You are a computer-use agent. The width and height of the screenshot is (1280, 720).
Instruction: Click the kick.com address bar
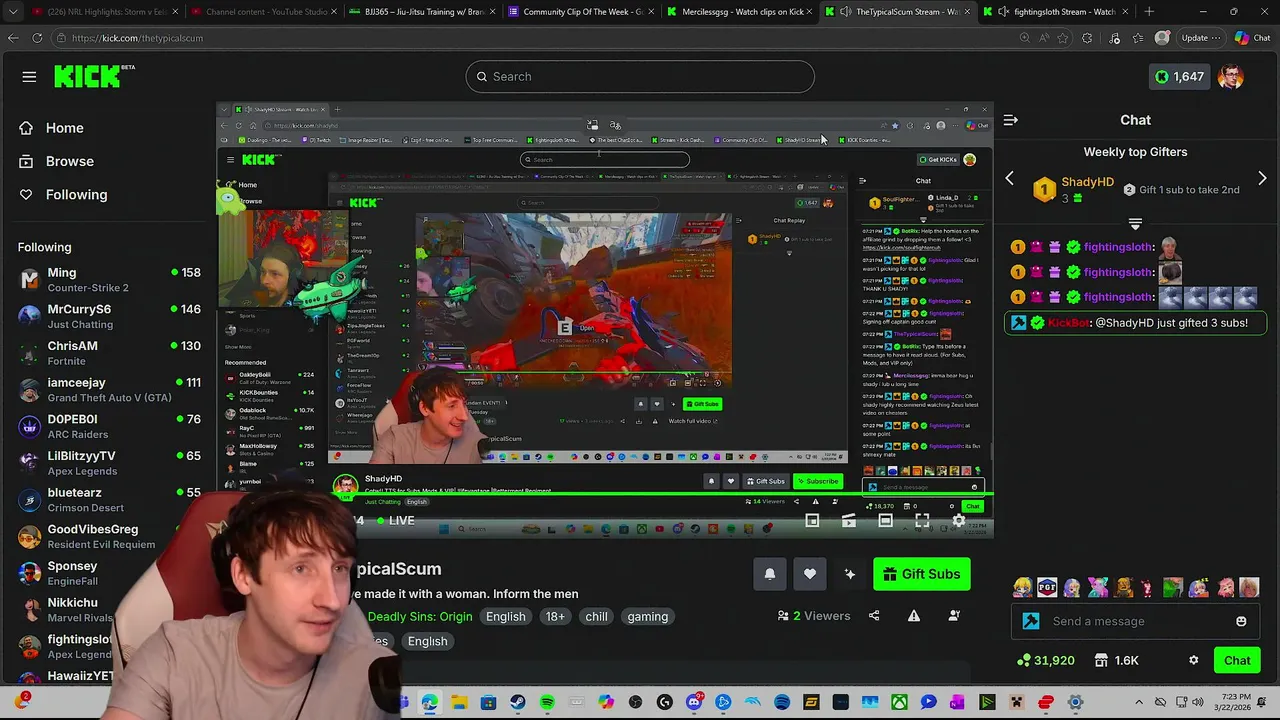click(x=540, y=38)
